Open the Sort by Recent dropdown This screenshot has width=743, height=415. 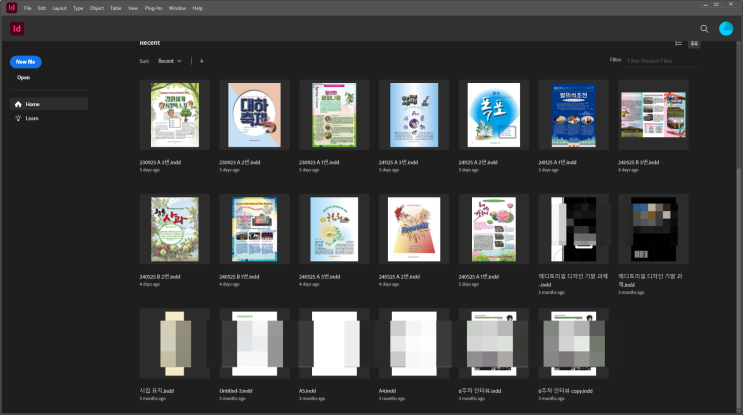pyautogui.click(x=170, y=61)
